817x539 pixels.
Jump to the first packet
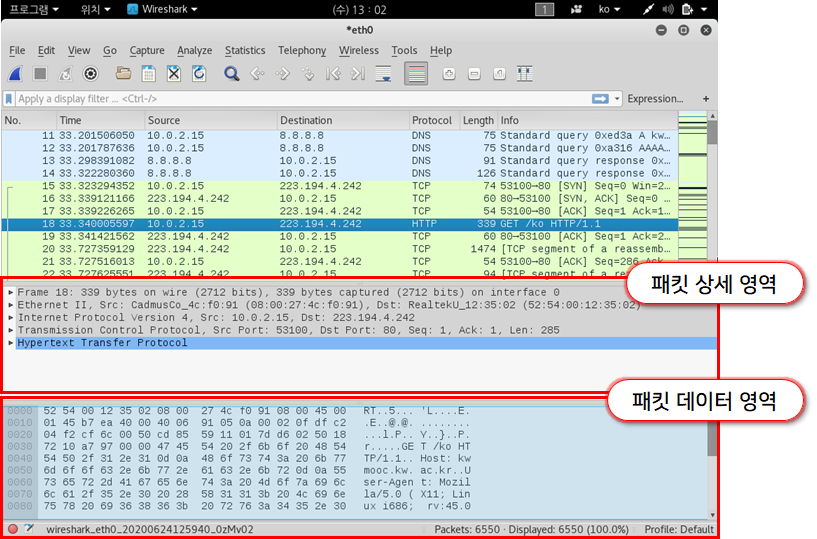(332, 74)
